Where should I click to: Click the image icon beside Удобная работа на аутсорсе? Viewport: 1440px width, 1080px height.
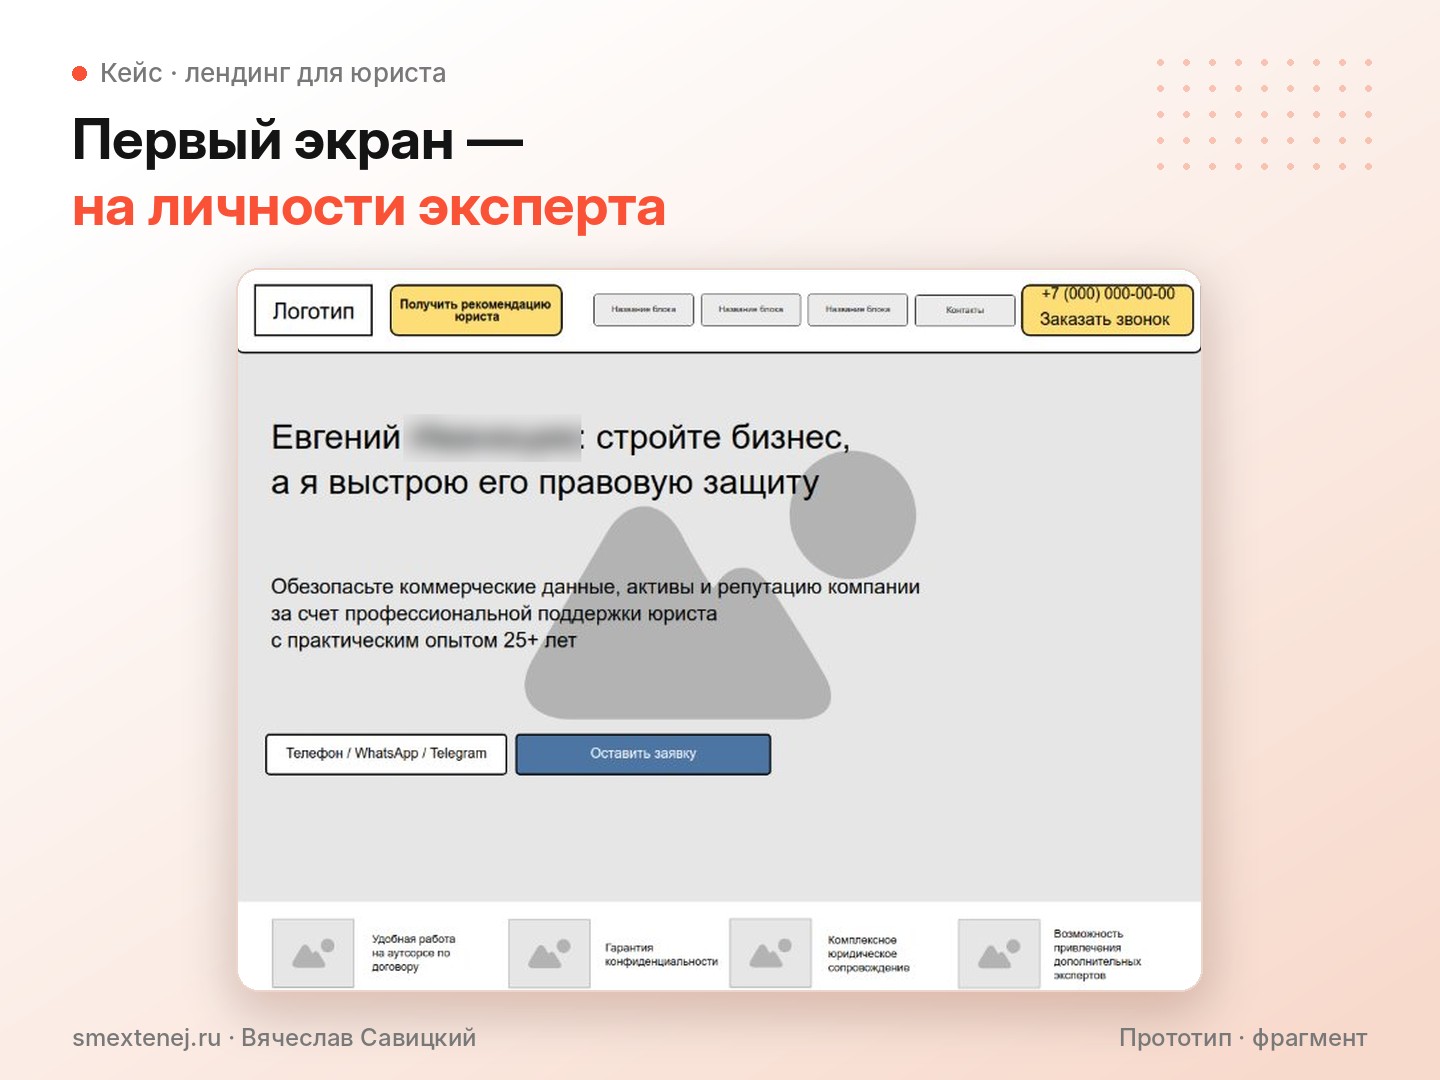pos(313,954)
